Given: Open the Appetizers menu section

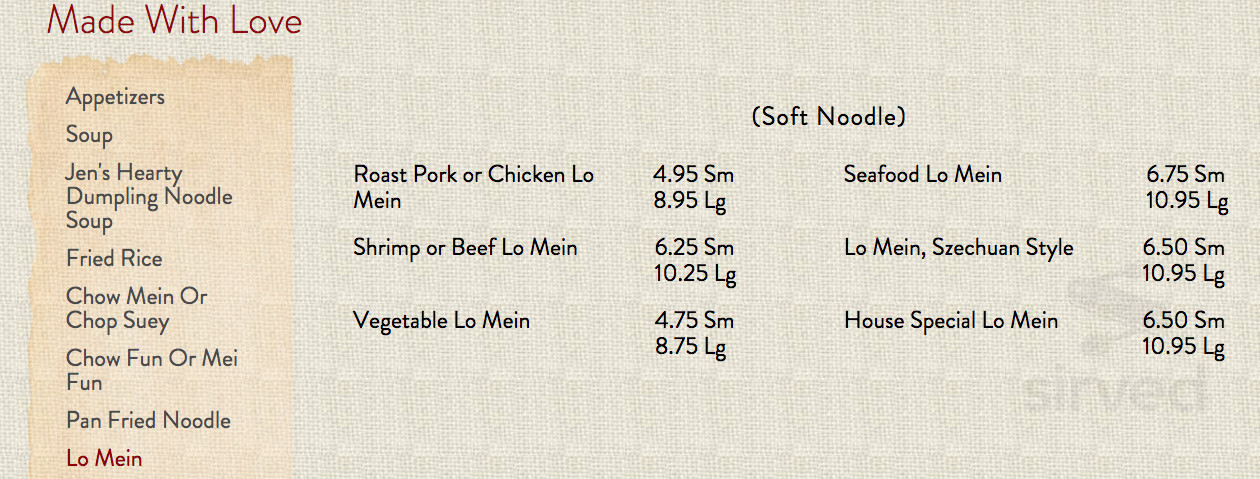Looking at the screenshot, I should (115, 97).
